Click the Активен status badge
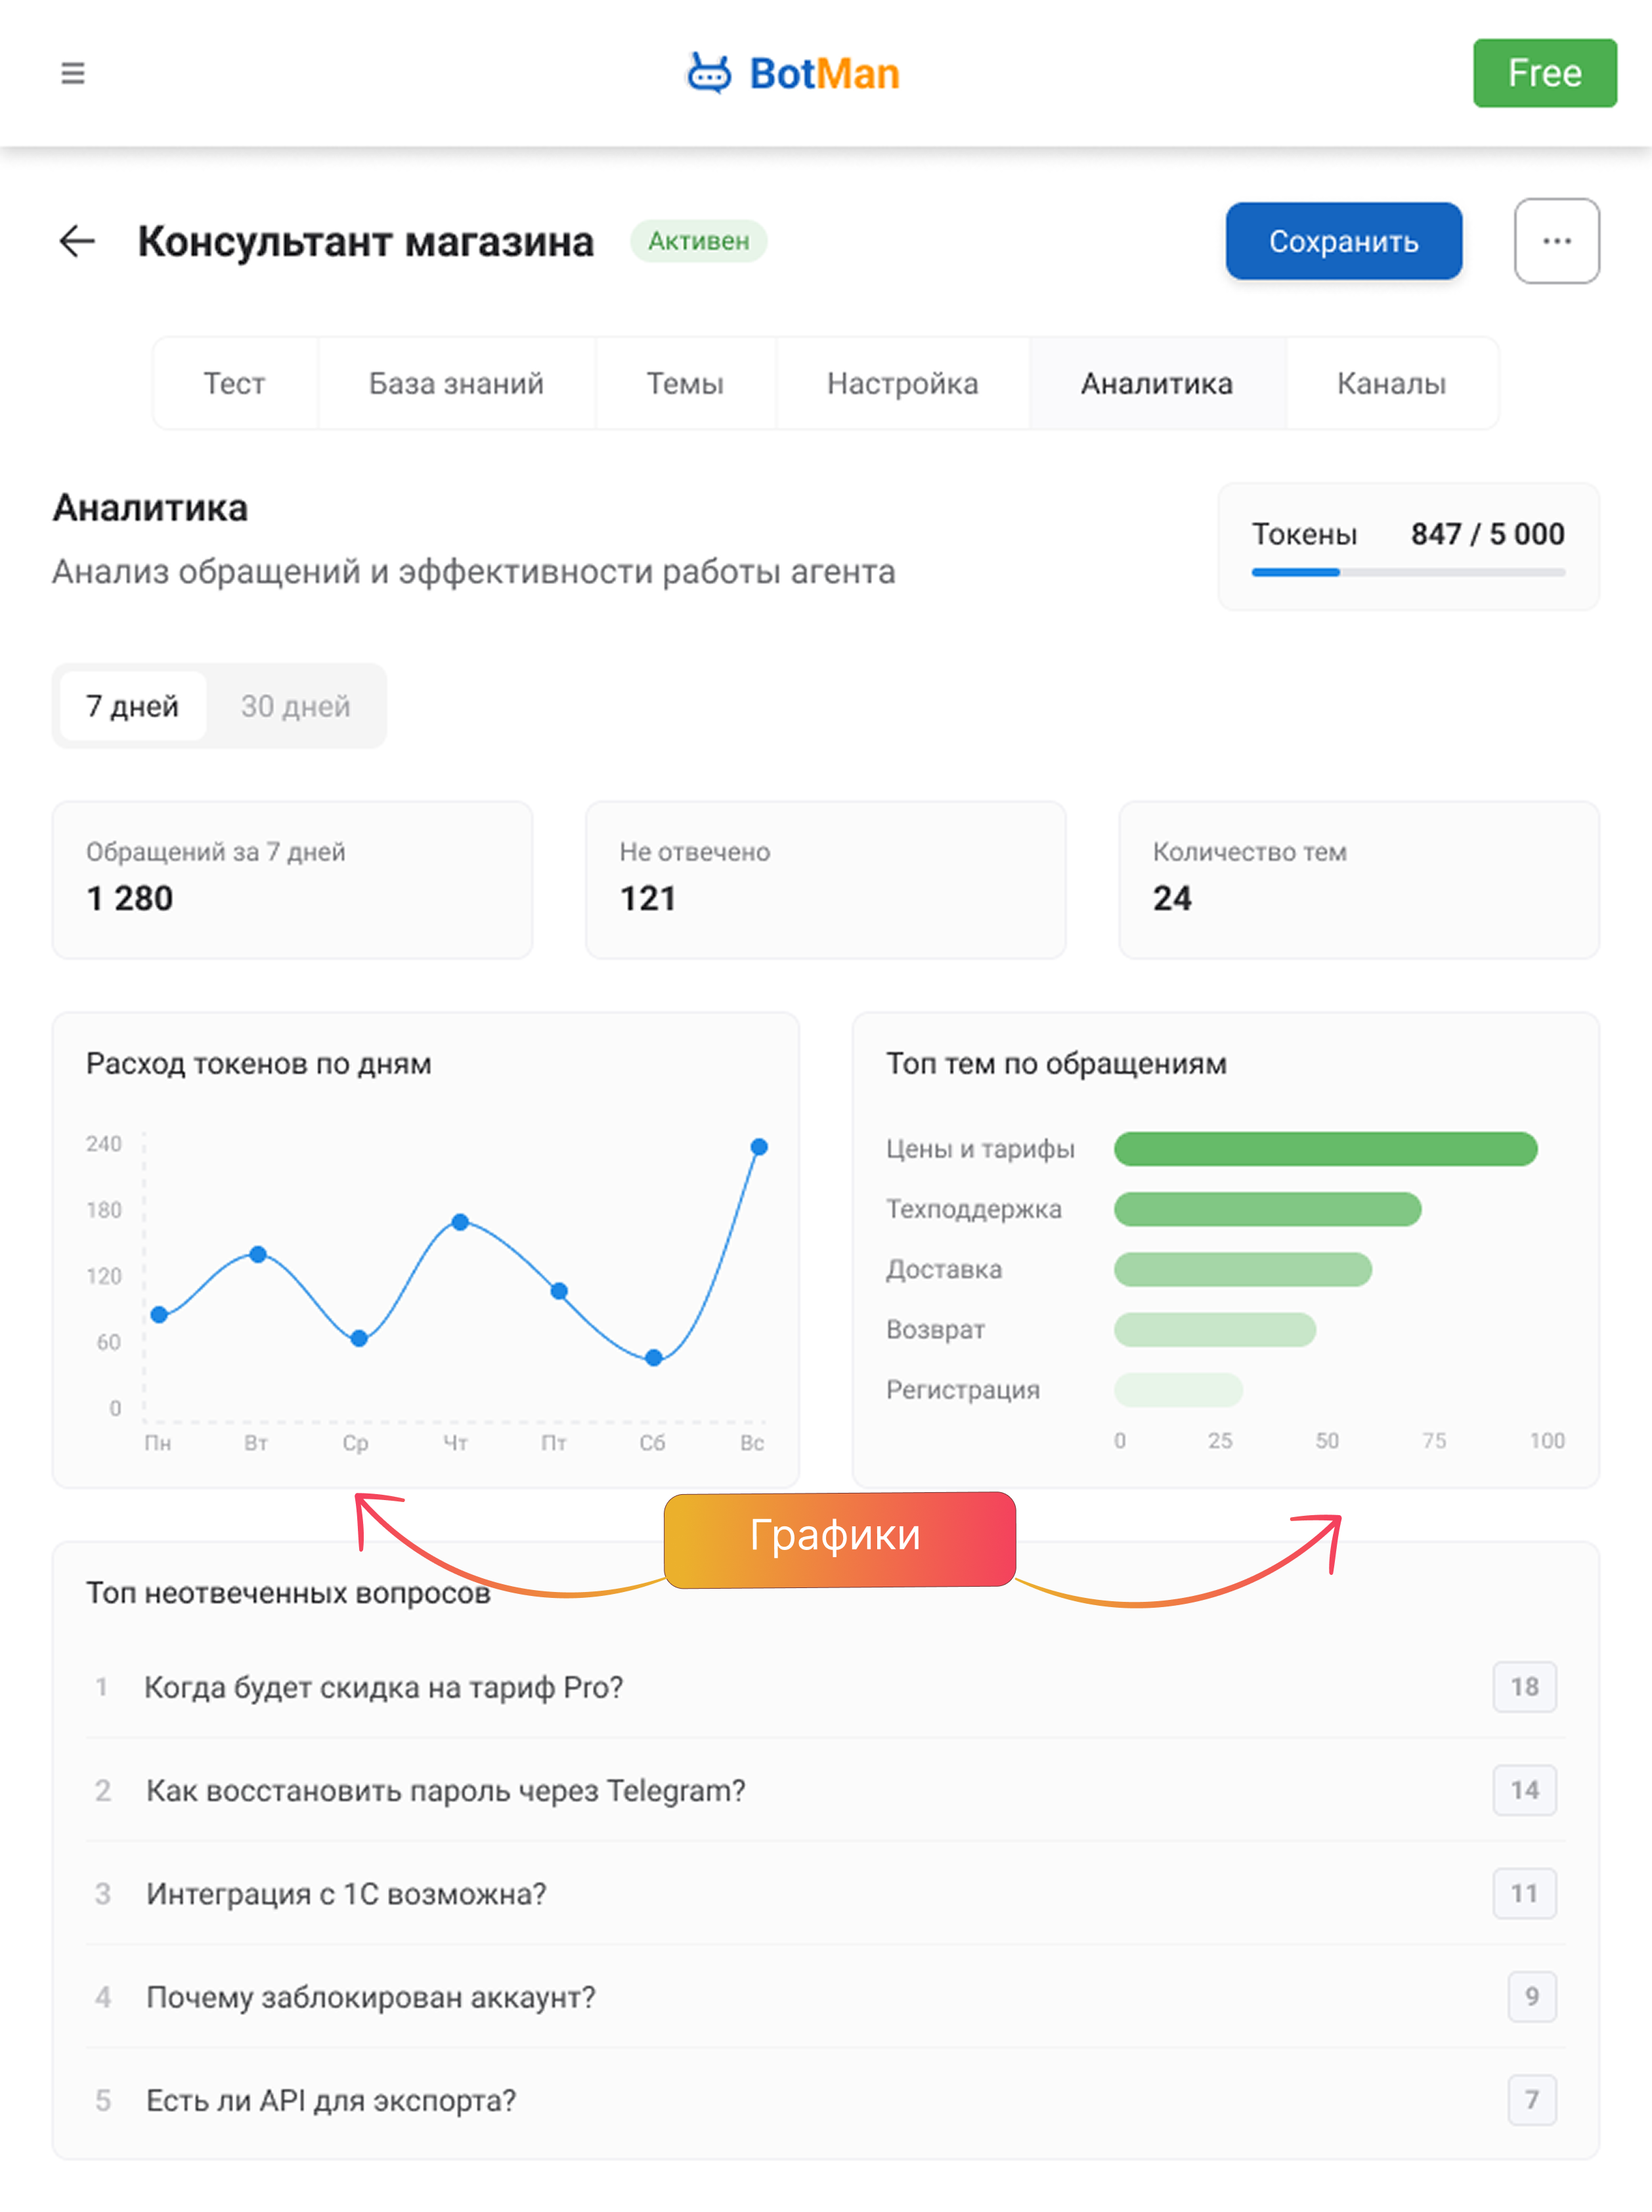1652x2212 pixels. coord(698,241)
